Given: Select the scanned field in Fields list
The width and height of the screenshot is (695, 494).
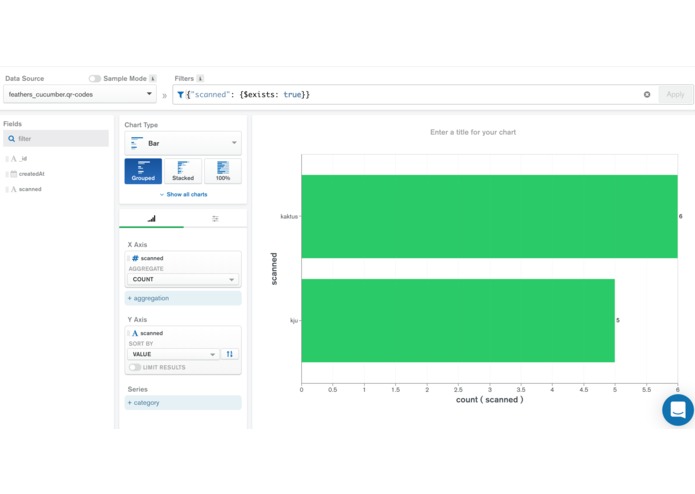Looking at the screenshot, I should point(30,189).
